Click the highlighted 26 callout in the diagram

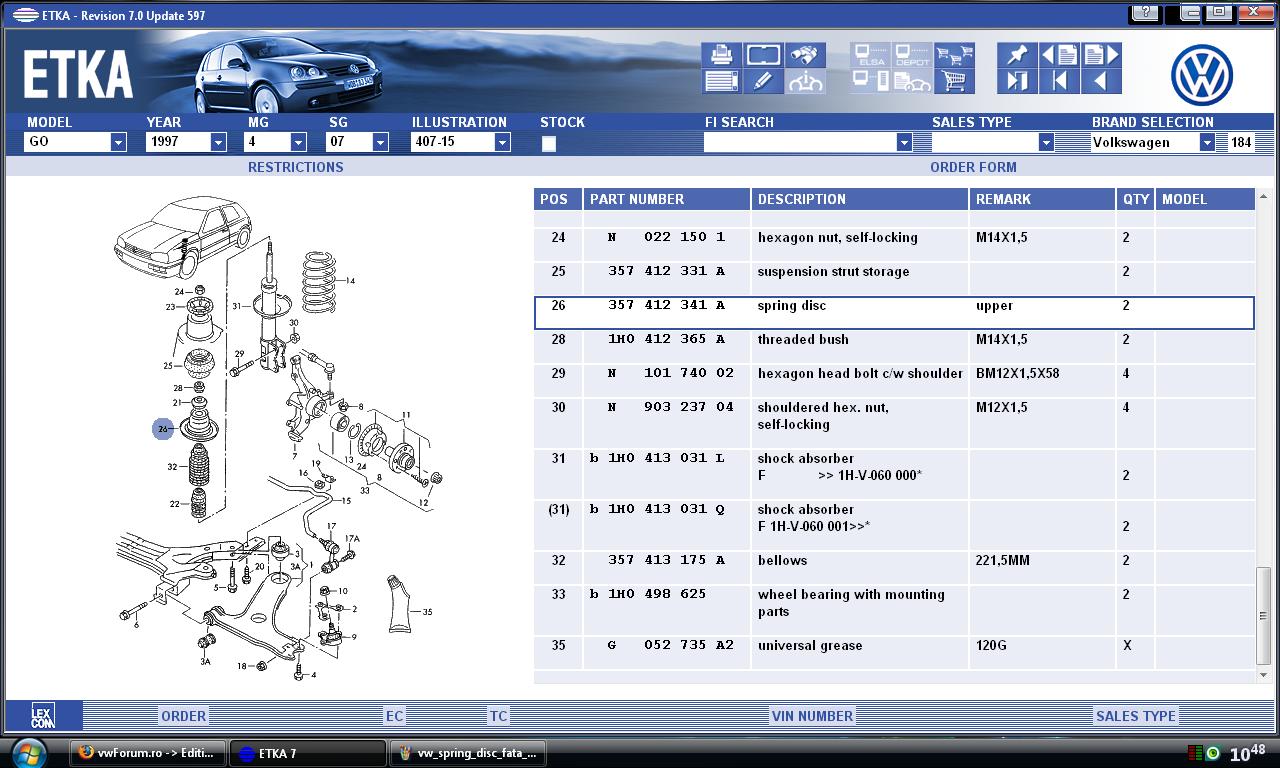pyautogui.click(x=163, y=429)
